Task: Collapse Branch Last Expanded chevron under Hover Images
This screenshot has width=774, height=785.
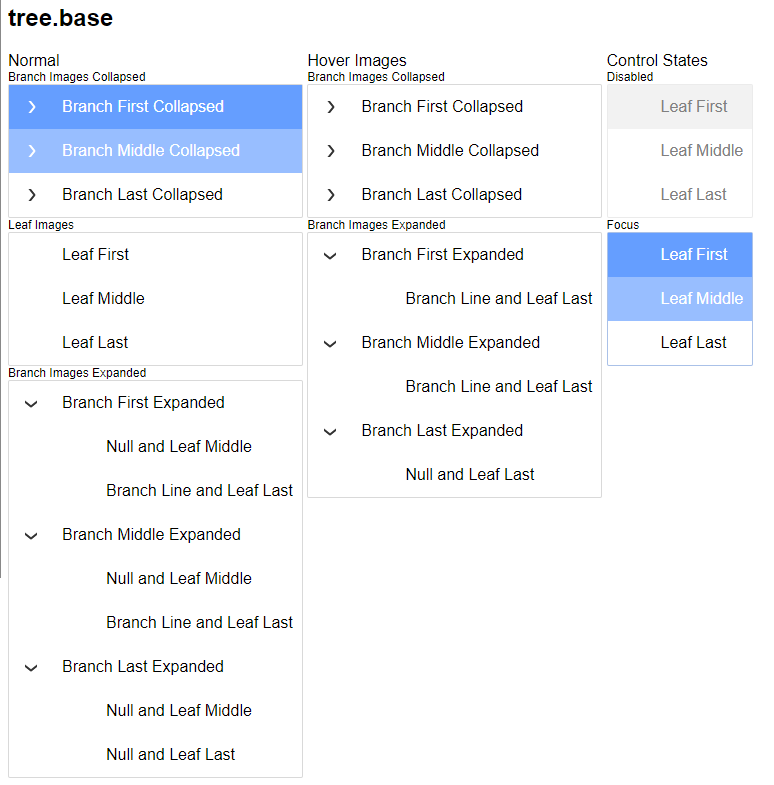Action: (330, 432)
